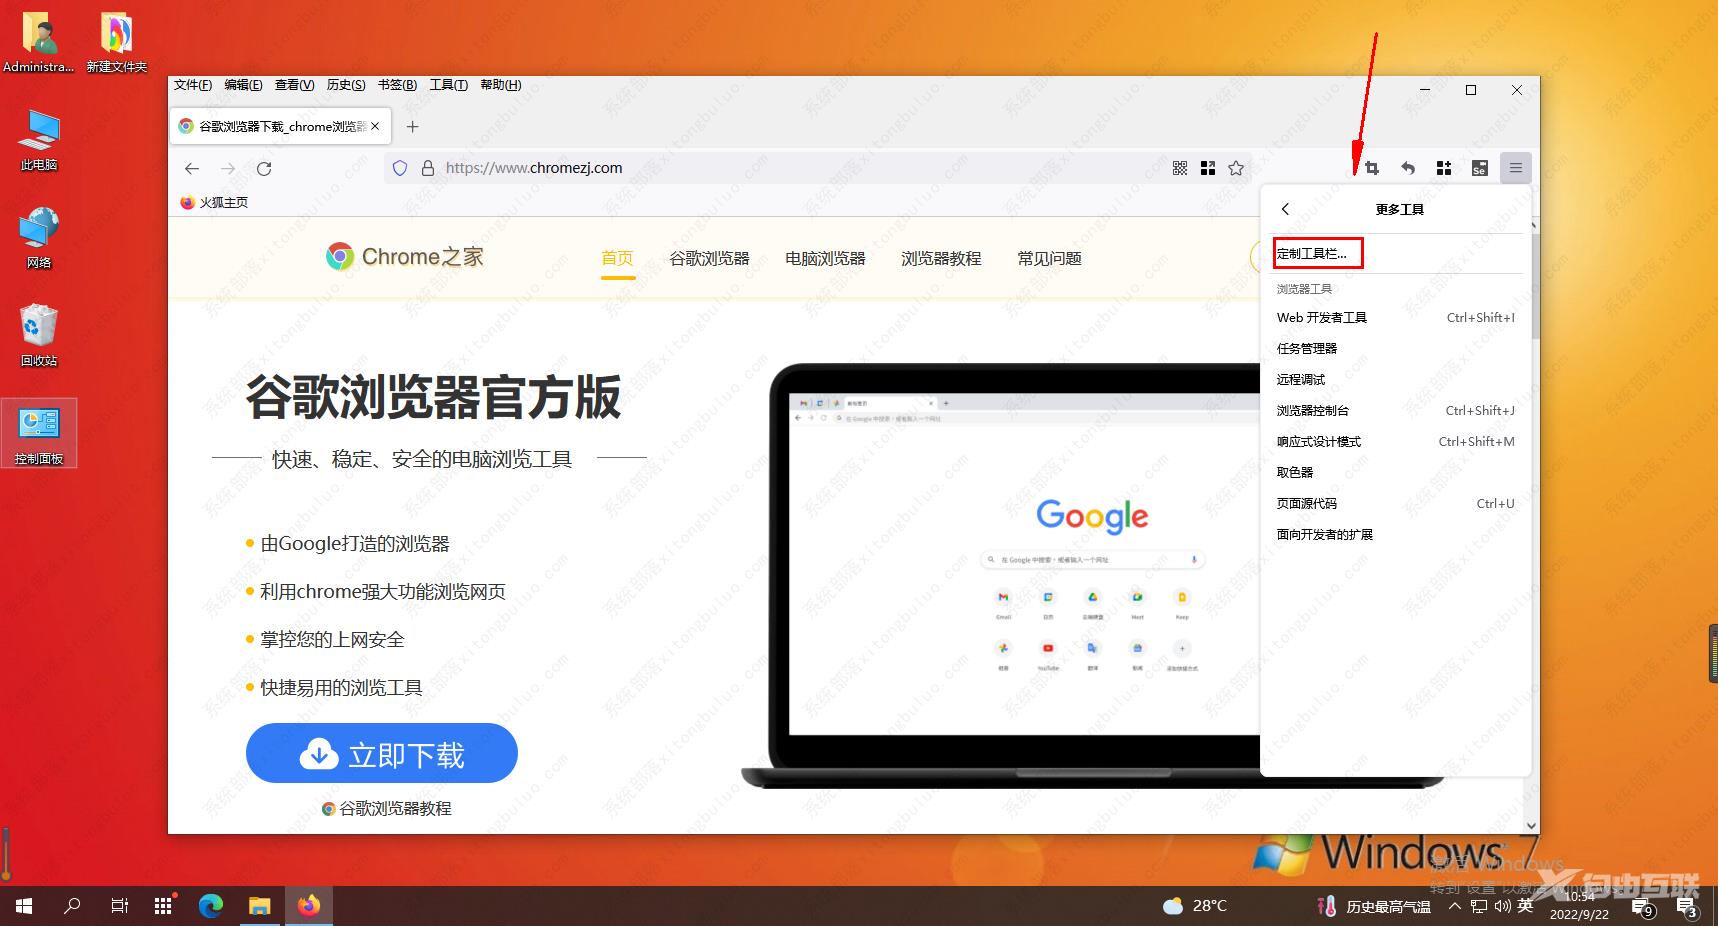Screen dimensions: 1718x926
Task: Open the 历史(S) menu
Action: coord(346,85)
